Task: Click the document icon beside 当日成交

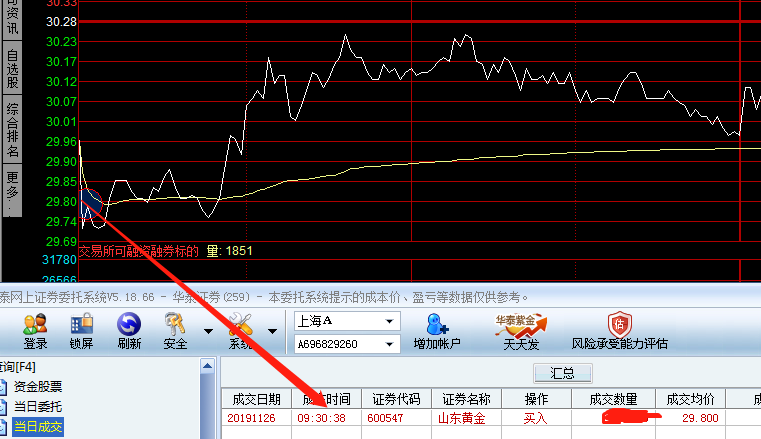Action: coord(3,427)
